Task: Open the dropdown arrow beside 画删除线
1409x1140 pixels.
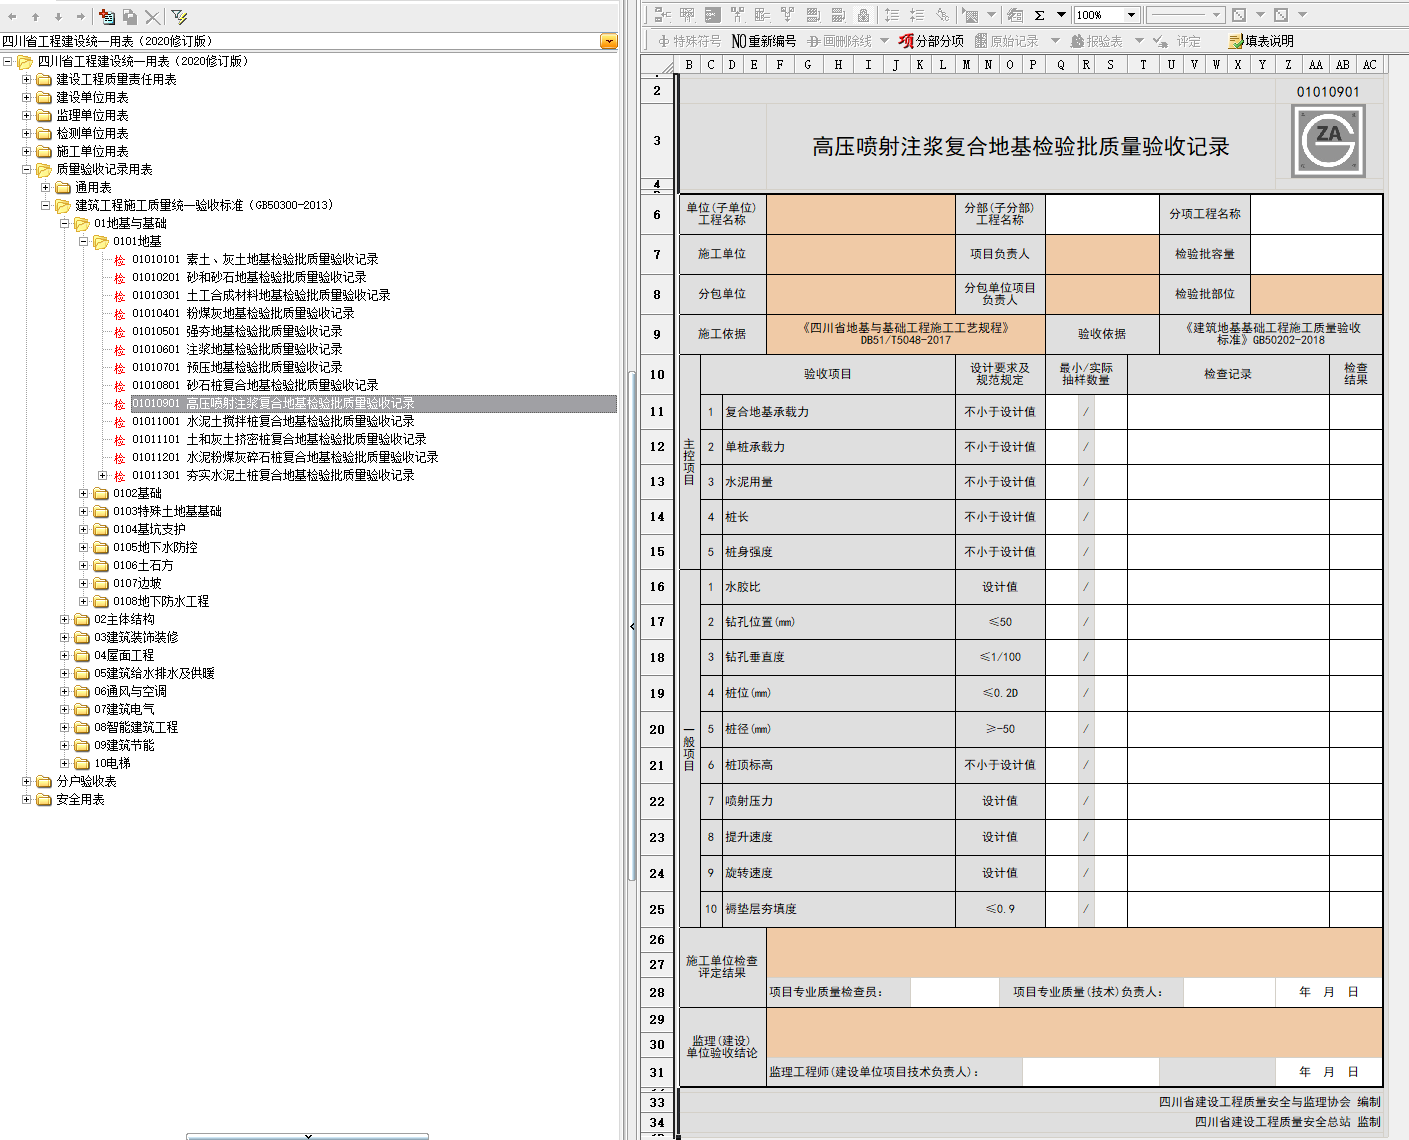Action: click(884, 41)
